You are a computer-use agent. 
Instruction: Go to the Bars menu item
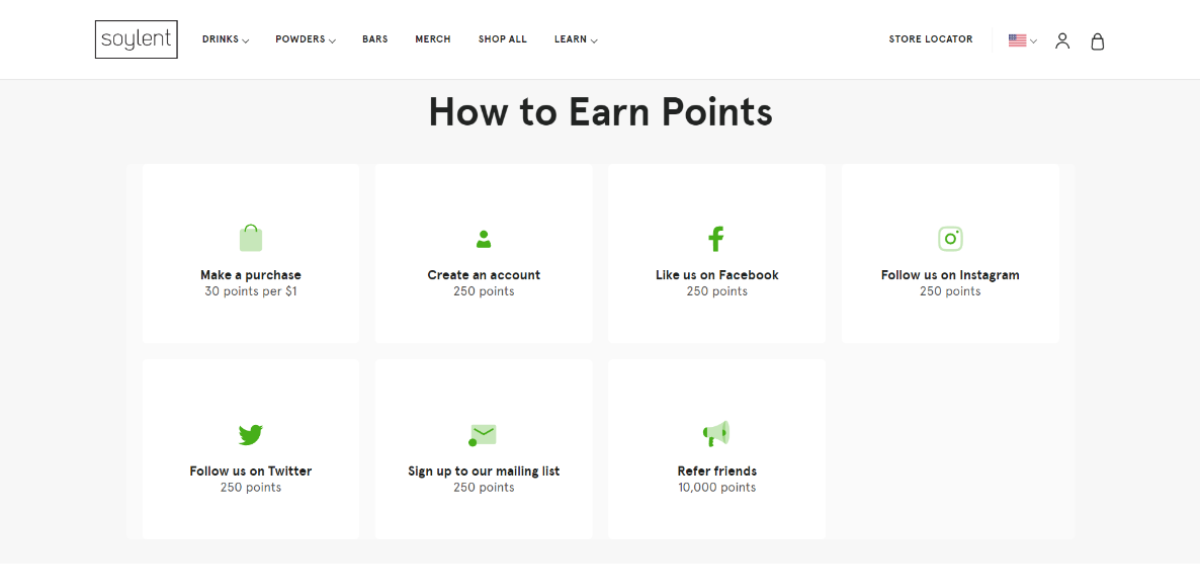pyautogui.click(x=375, y=39)
